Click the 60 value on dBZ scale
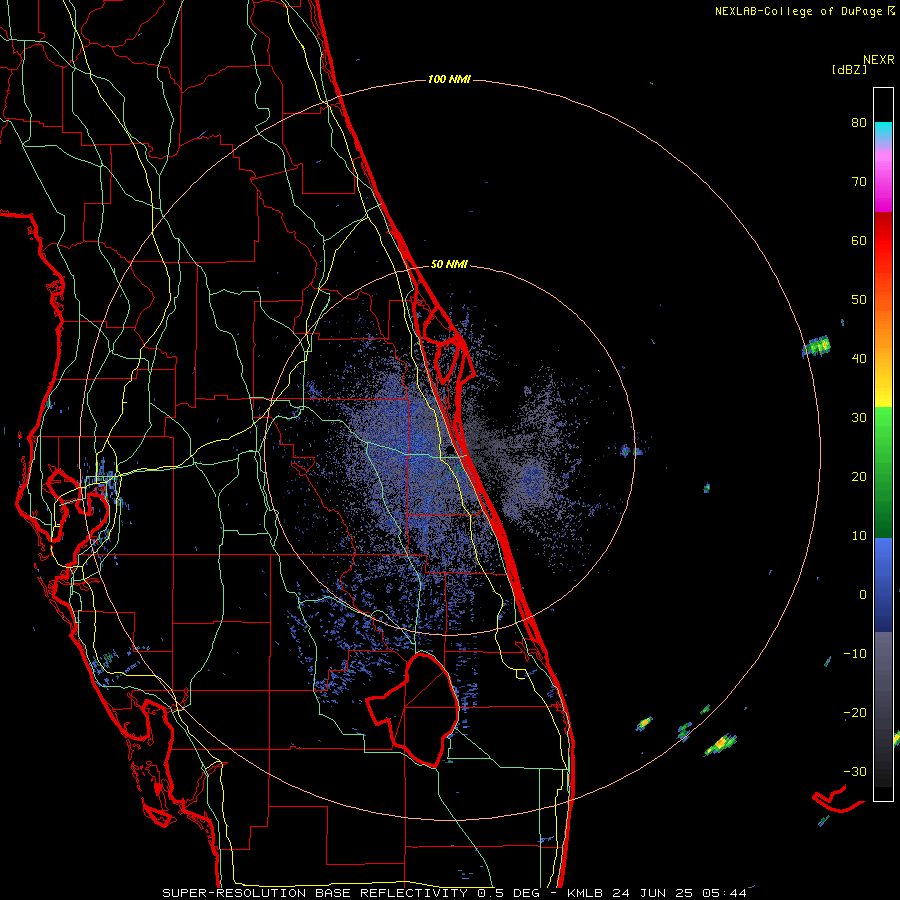The width and height of the screenshot is (900, 900). (x=859, y=240)
